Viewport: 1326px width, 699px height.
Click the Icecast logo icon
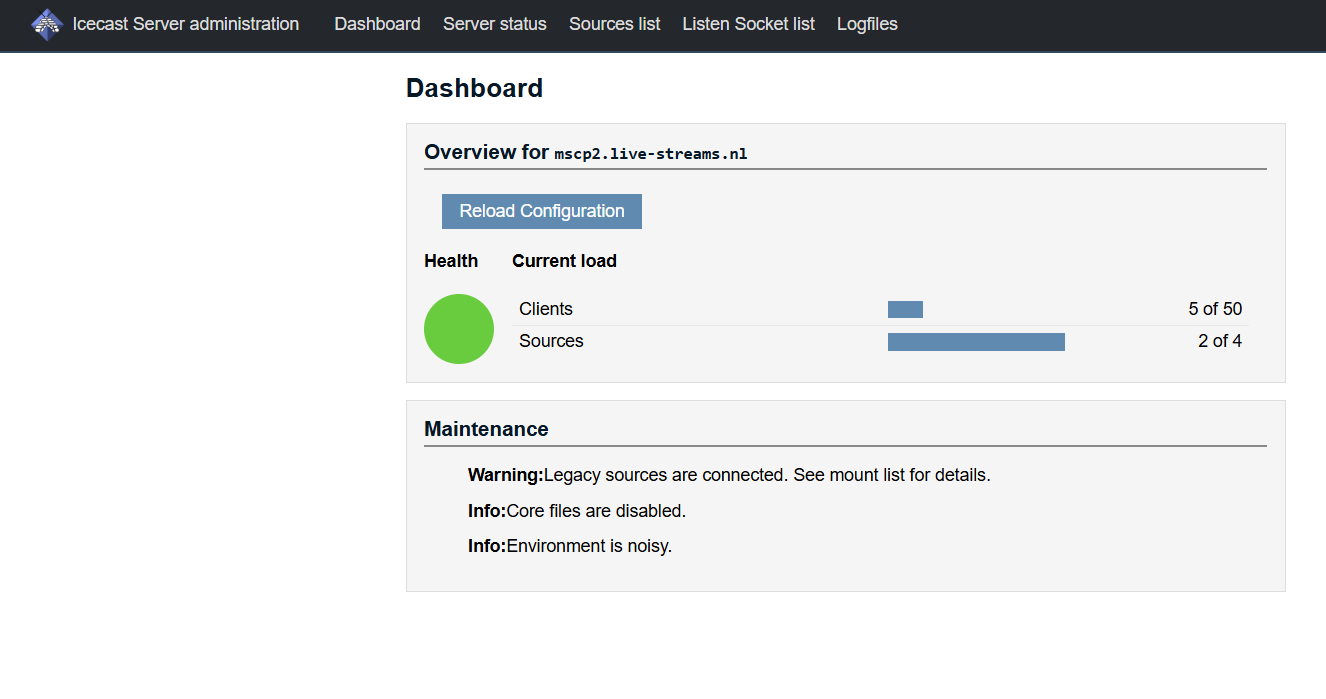(x=46, y=23)
